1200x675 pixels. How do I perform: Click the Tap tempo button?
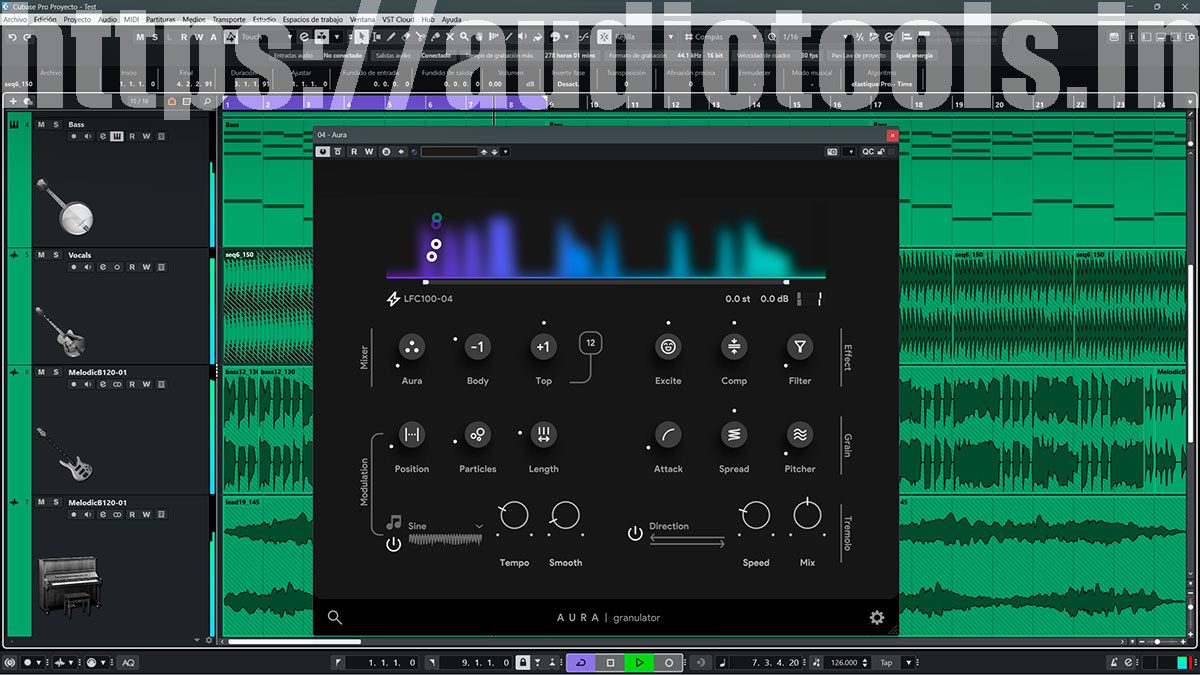pyautogui.click(x=887, y=662)
